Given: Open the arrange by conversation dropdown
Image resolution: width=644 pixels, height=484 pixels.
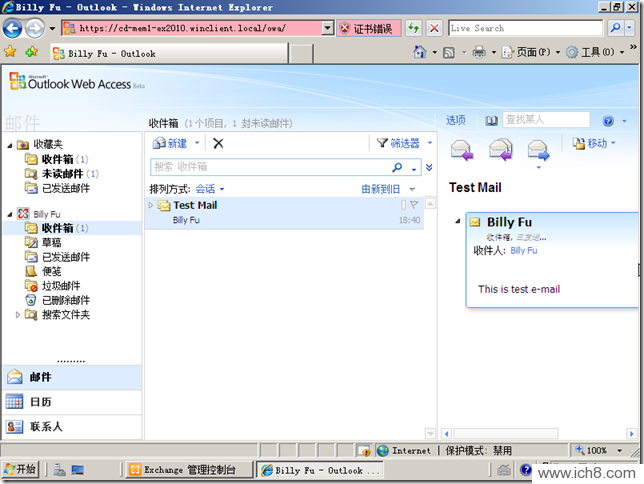Looking at the screenshot, I should click(x=209, y=189).
